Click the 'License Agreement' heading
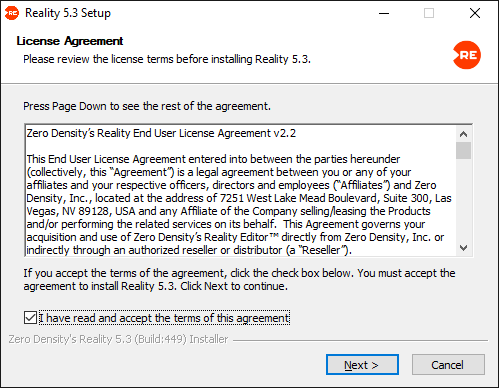 click(x=70, y=41)
